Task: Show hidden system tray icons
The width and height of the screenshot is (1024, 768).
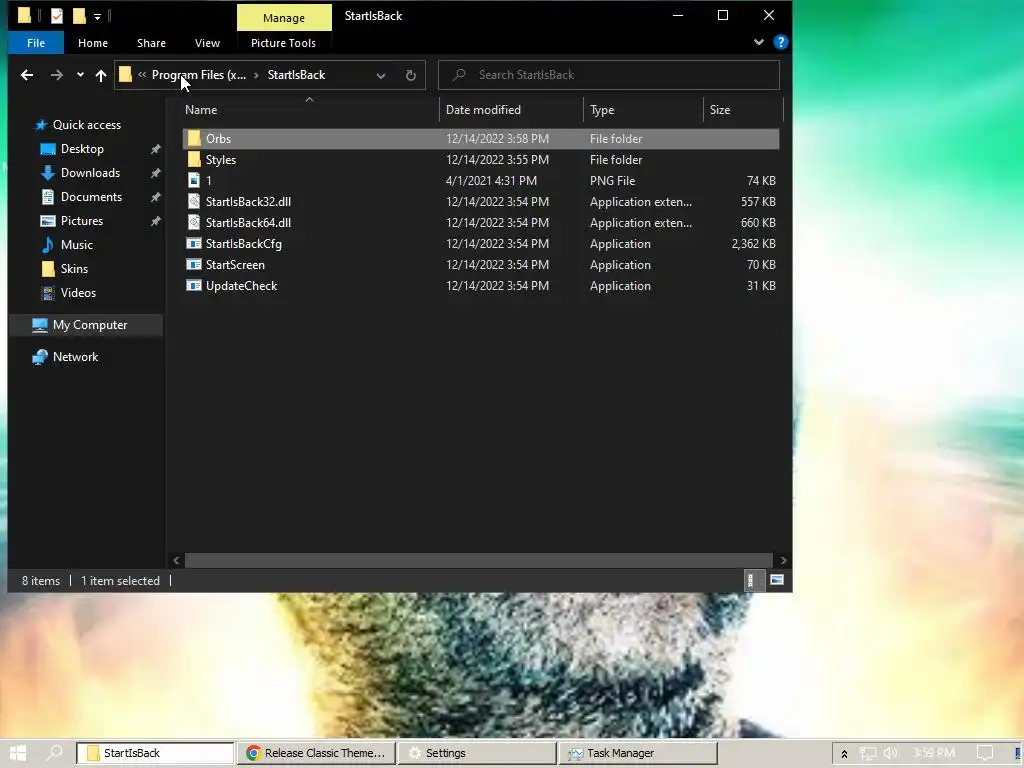Action: click(844, 754)
